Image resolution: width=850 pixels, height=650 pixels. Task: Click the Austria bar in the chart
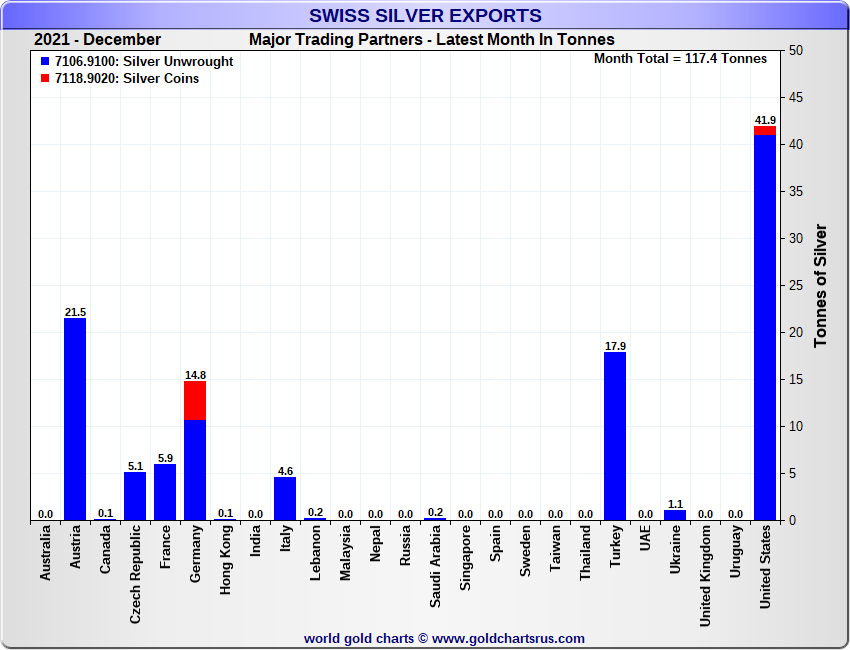tap(75, 419)
